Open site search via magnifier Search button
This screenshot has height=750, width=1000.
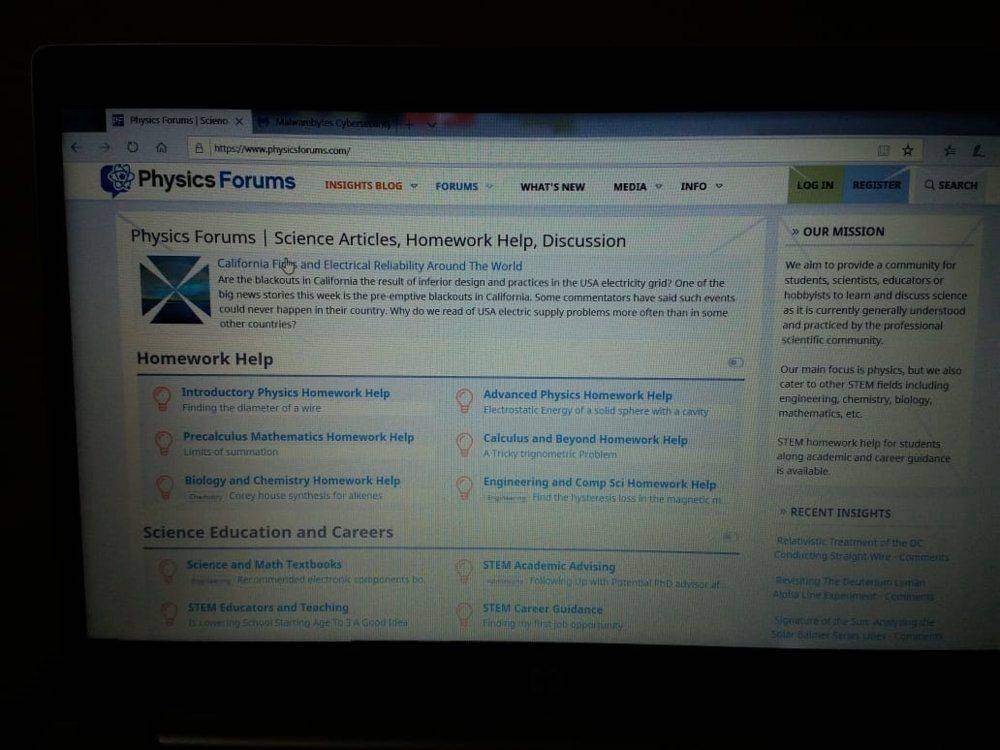(x=950, y=185)
